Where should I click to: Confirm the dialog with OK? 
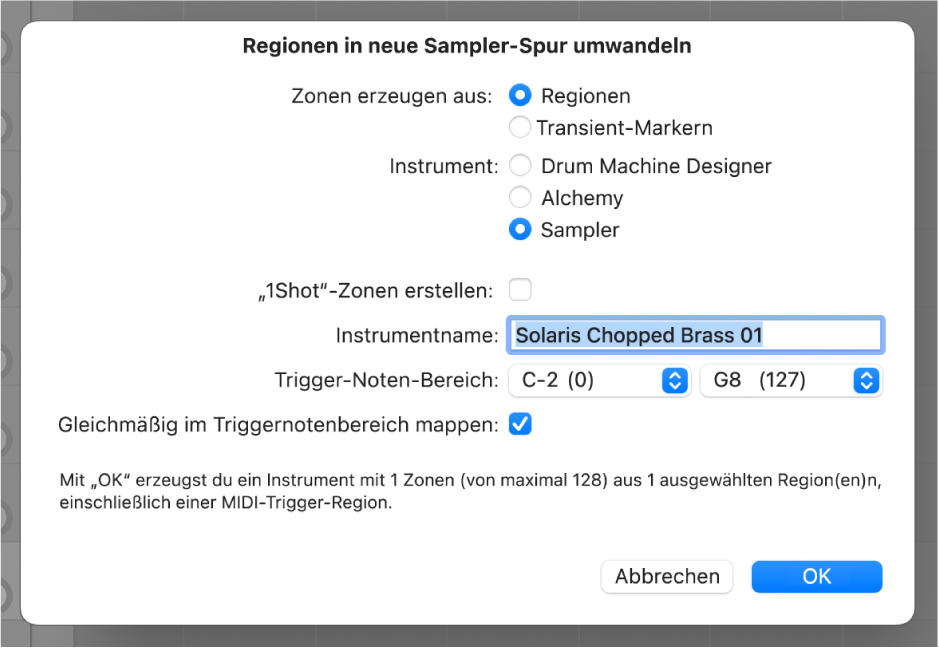point(816,577)
